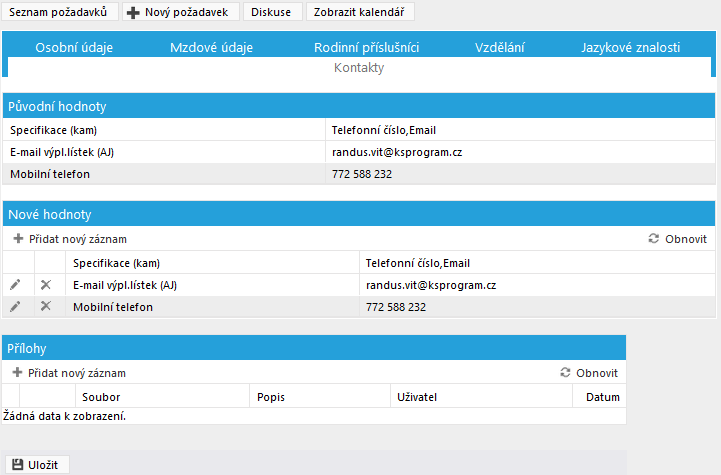Viewport: 721px width, 475px height.
Task: Click Zobrazit kalendář button
Action: click(x=360, y=12)
